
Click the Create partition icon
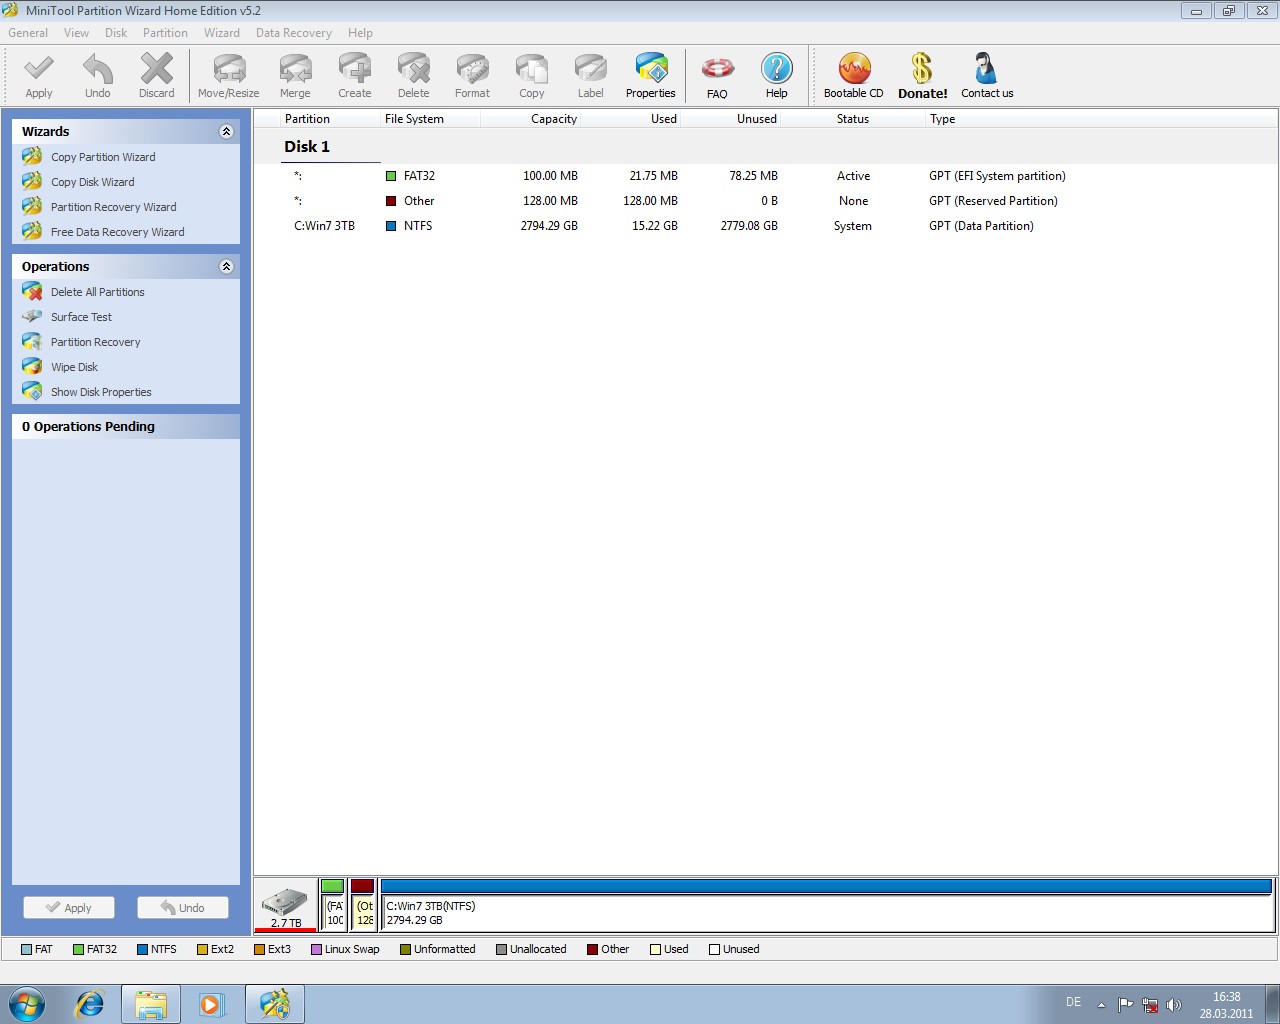(x=354, y=69)
